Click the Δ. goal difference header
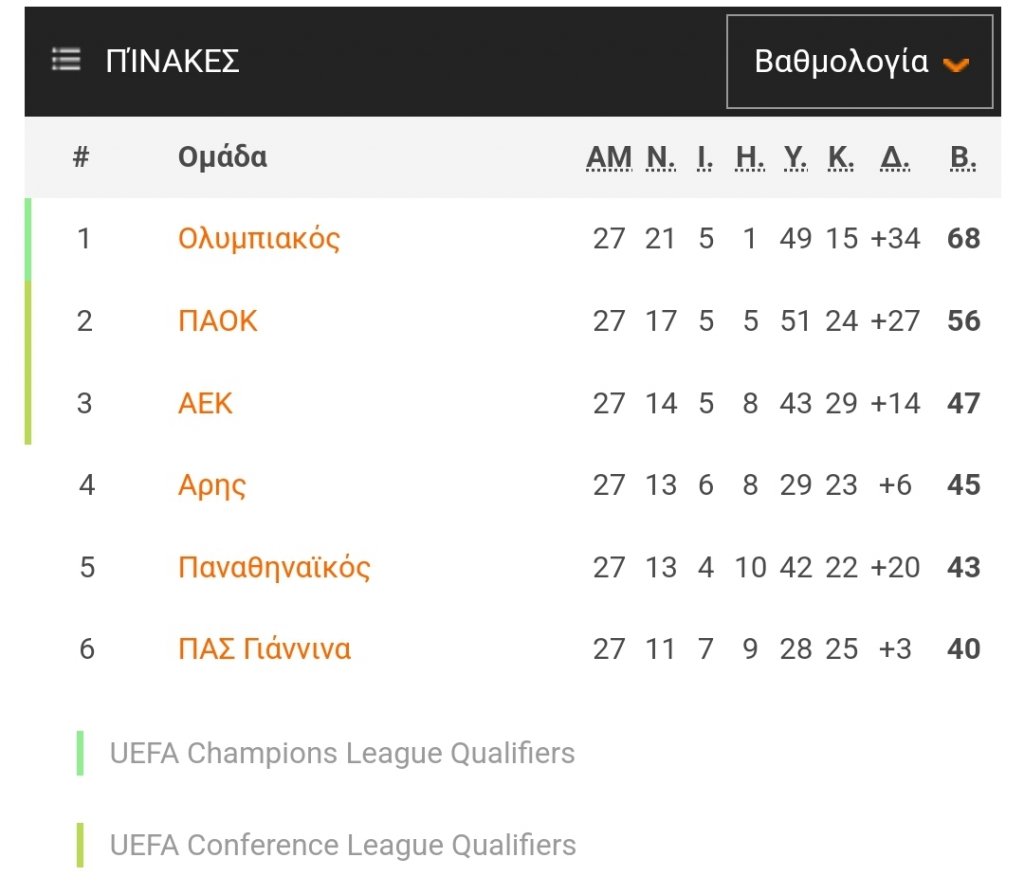 pos(895,158)
